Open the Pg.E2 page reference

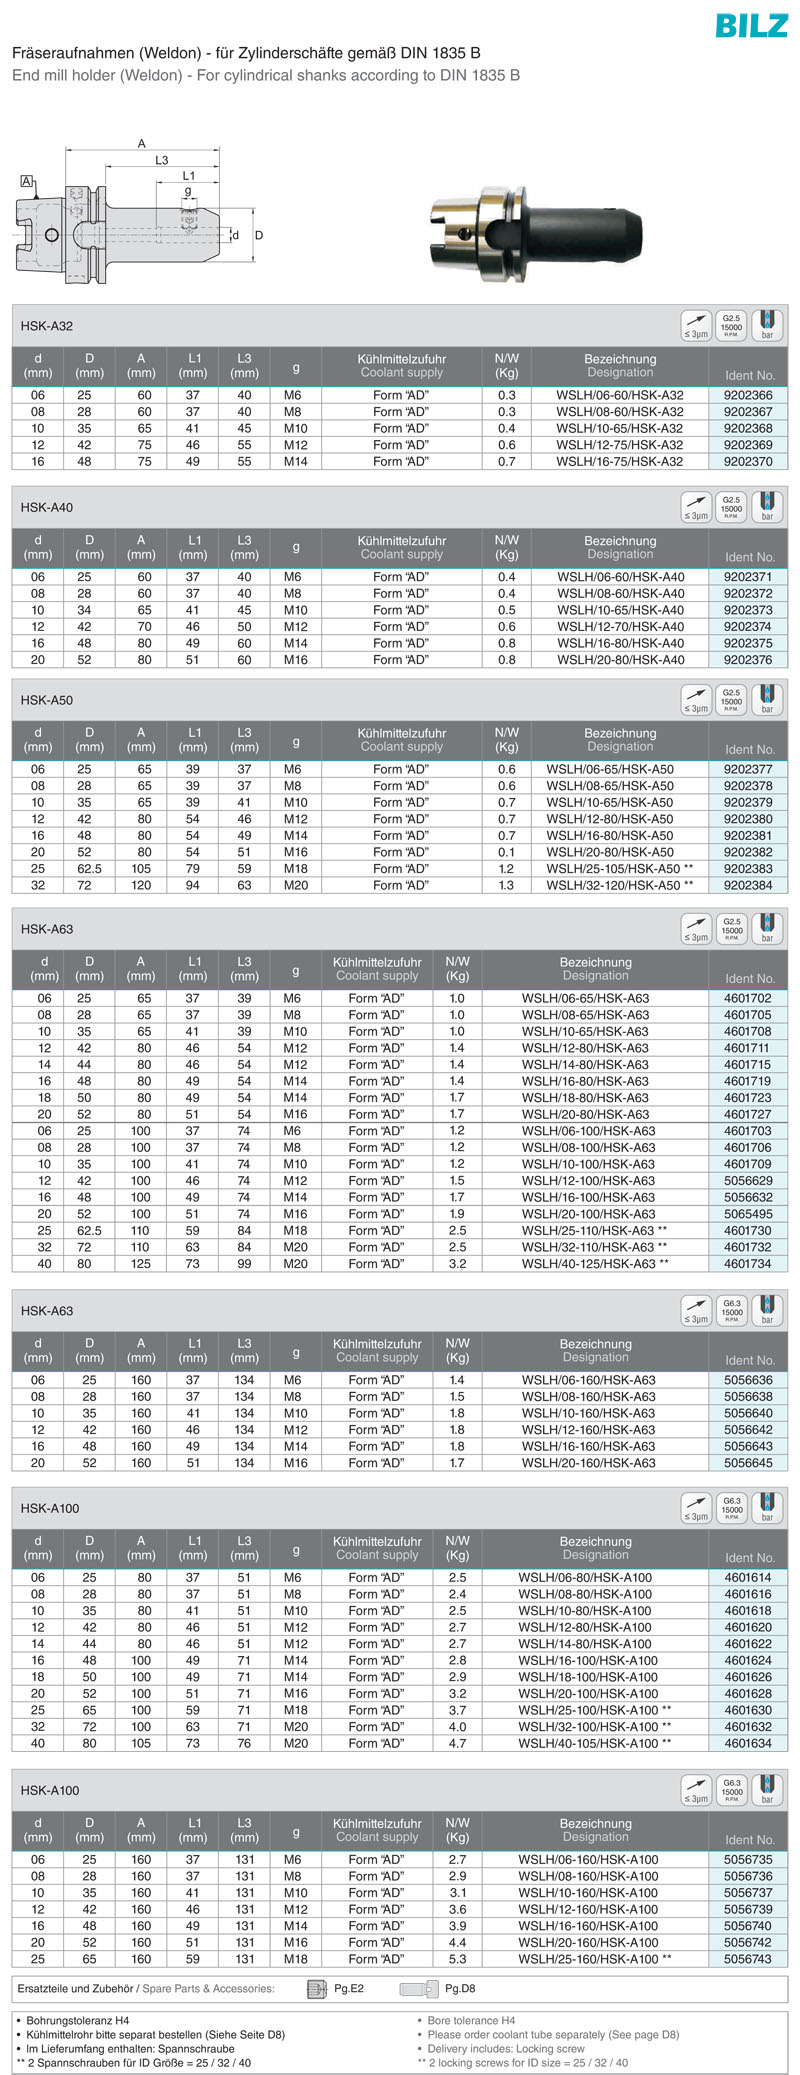pos(349,1989)
